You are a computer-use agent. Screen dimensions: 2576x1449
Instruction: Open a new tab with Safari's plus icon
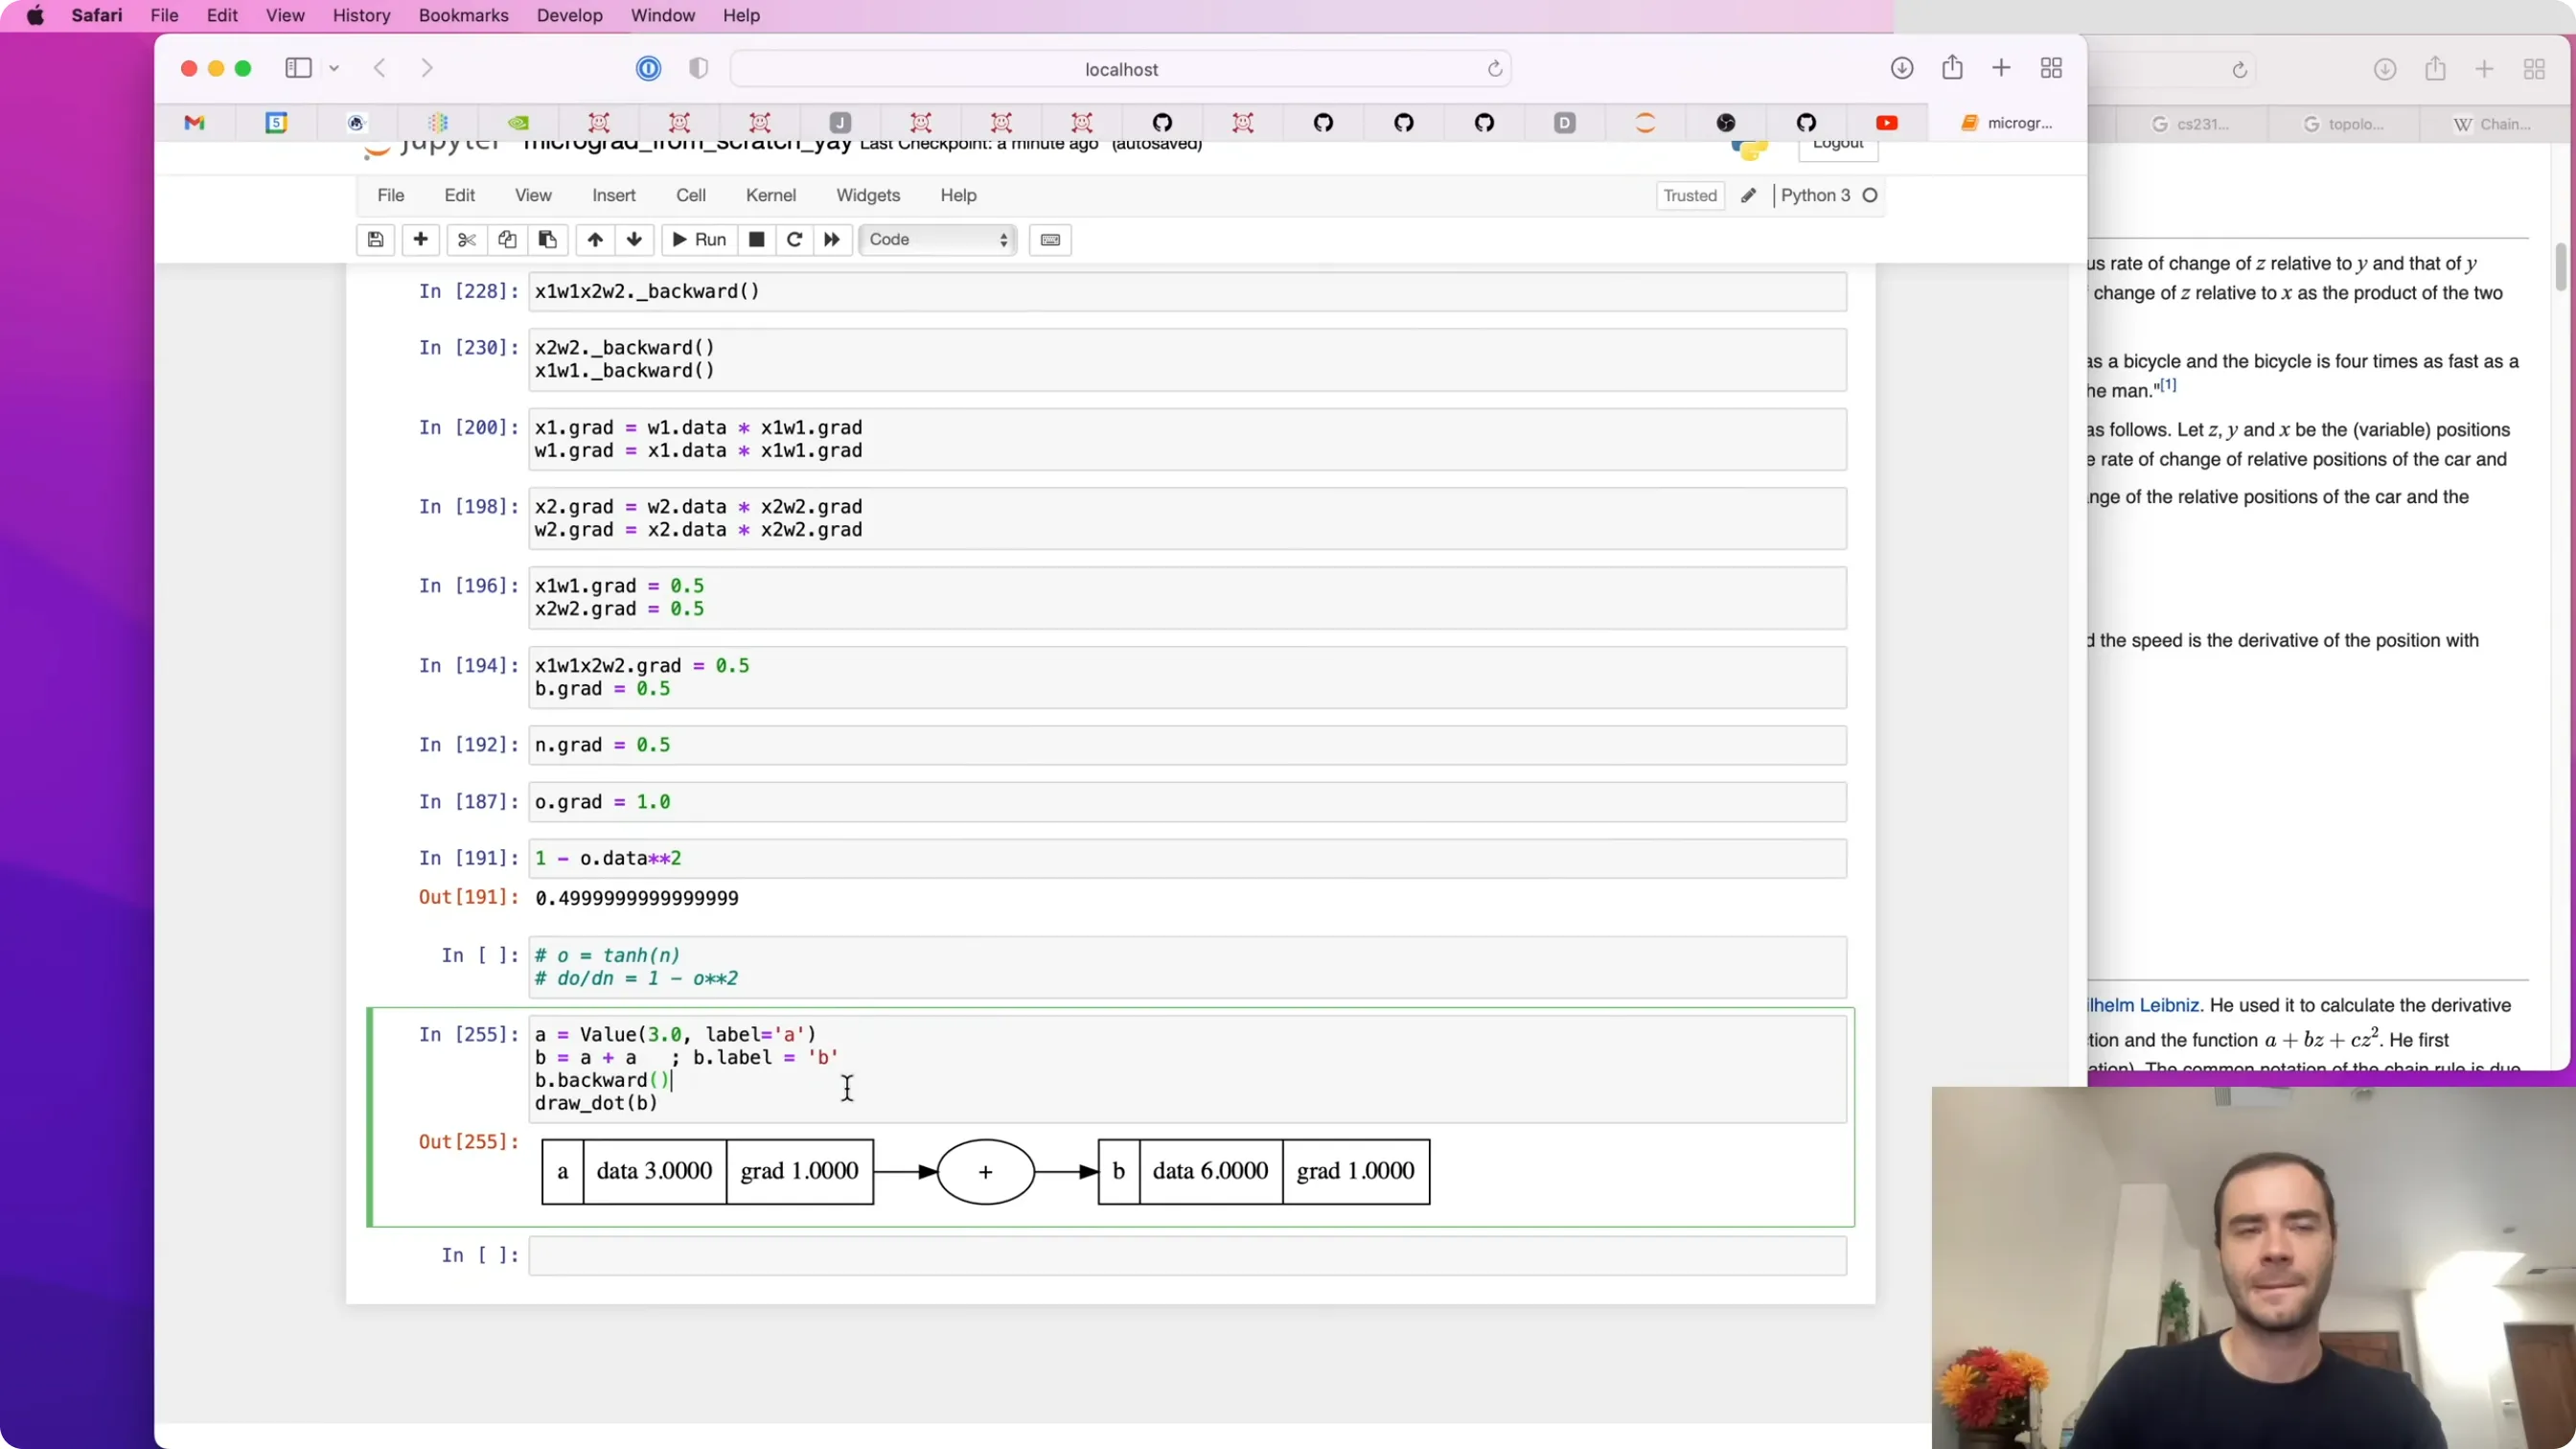(2001, 68)
